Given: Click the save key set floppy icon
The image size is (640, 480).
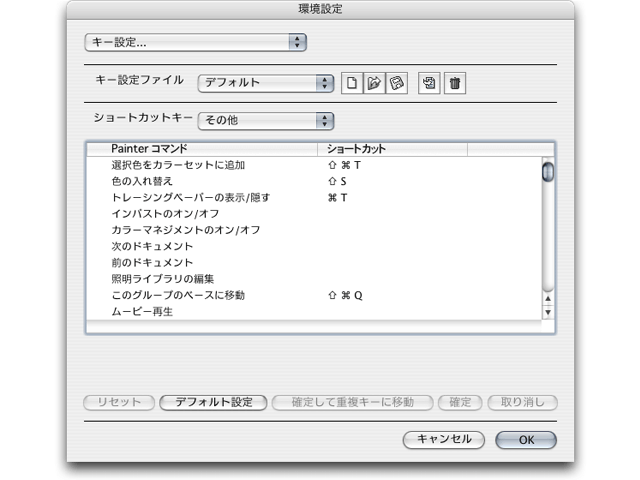Looking at the screenshot, I should [x=396, y=84].
